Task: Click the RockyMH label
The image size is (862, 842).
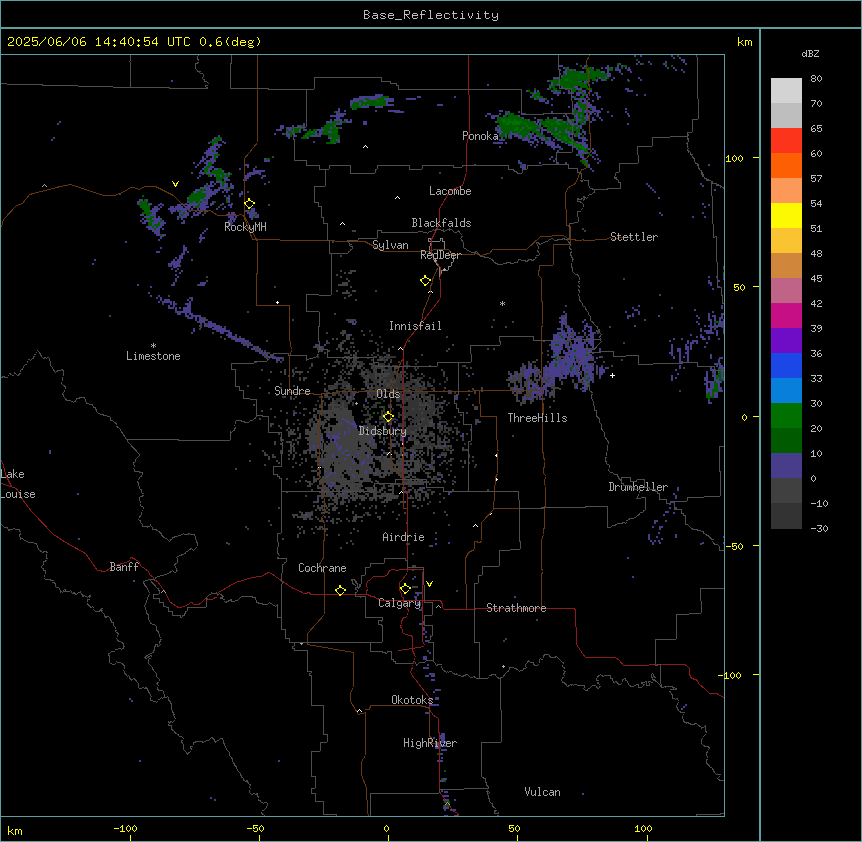Action: (245, 227)
